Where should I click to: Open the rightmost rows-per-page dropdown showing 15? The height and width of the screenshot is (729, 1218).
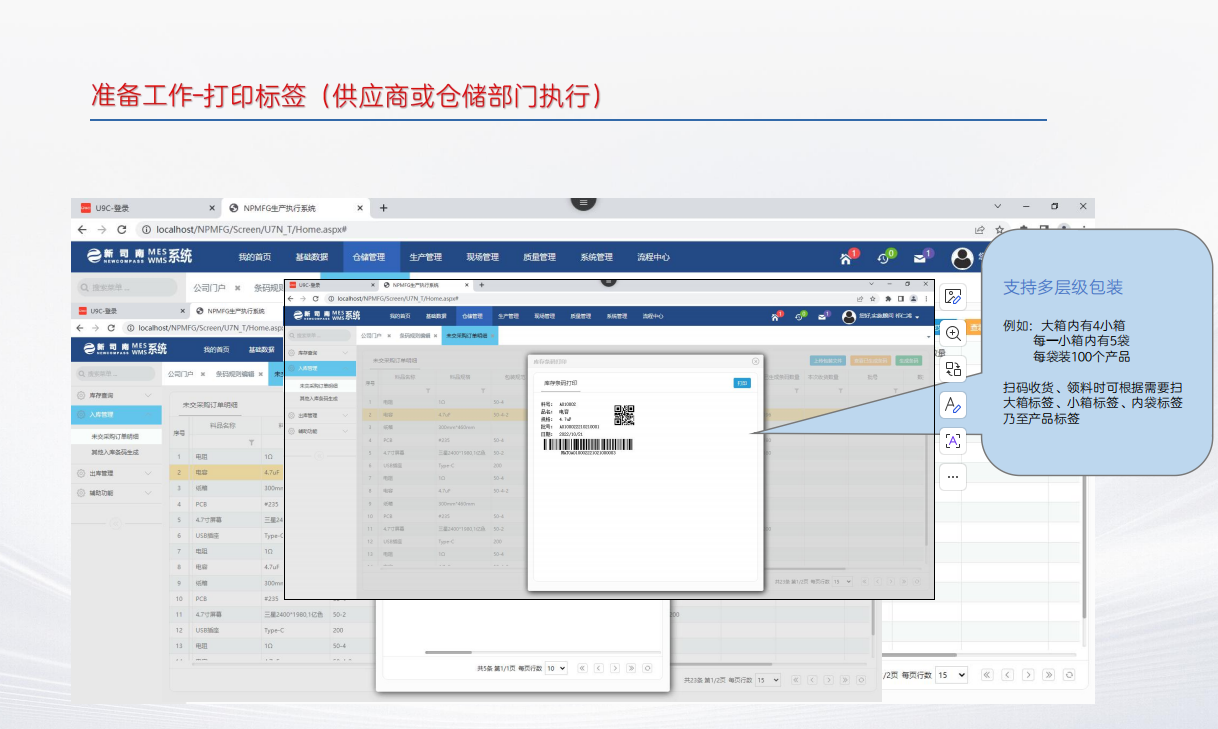click(x=951, y=675)
